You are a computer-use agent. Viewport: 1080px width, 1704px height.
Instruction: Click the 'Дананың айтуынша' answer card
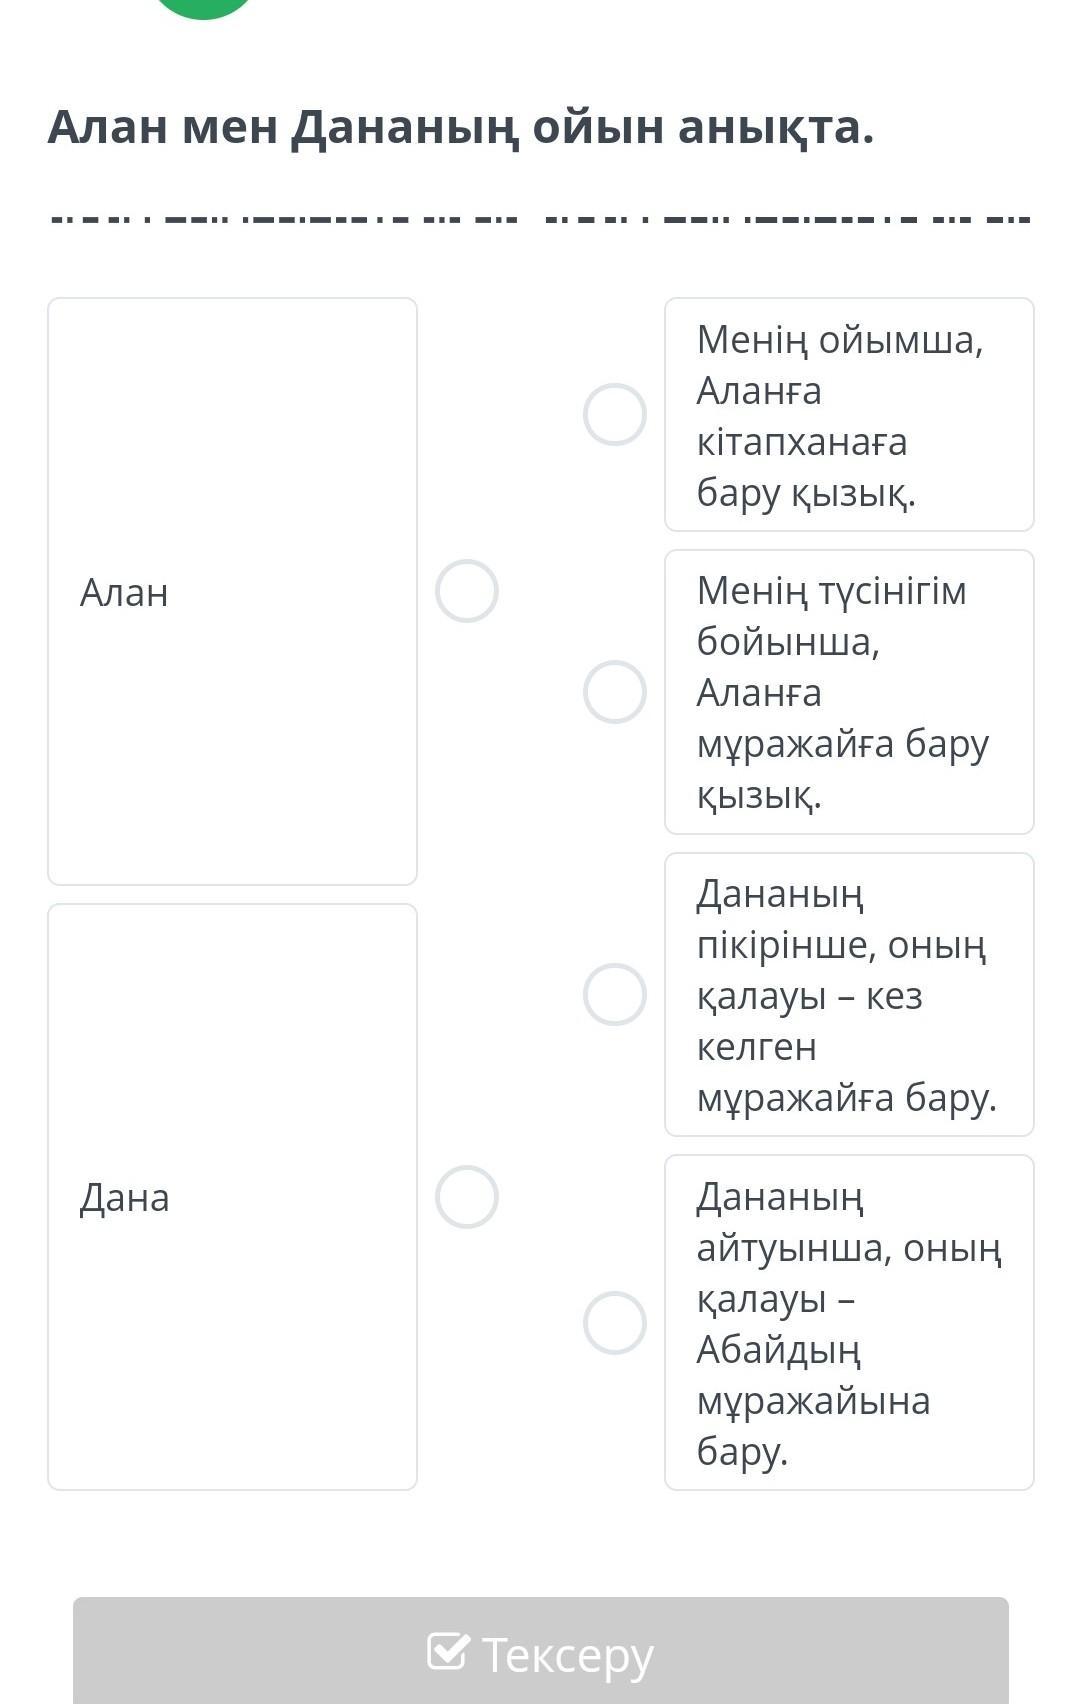click(849, 1323)
